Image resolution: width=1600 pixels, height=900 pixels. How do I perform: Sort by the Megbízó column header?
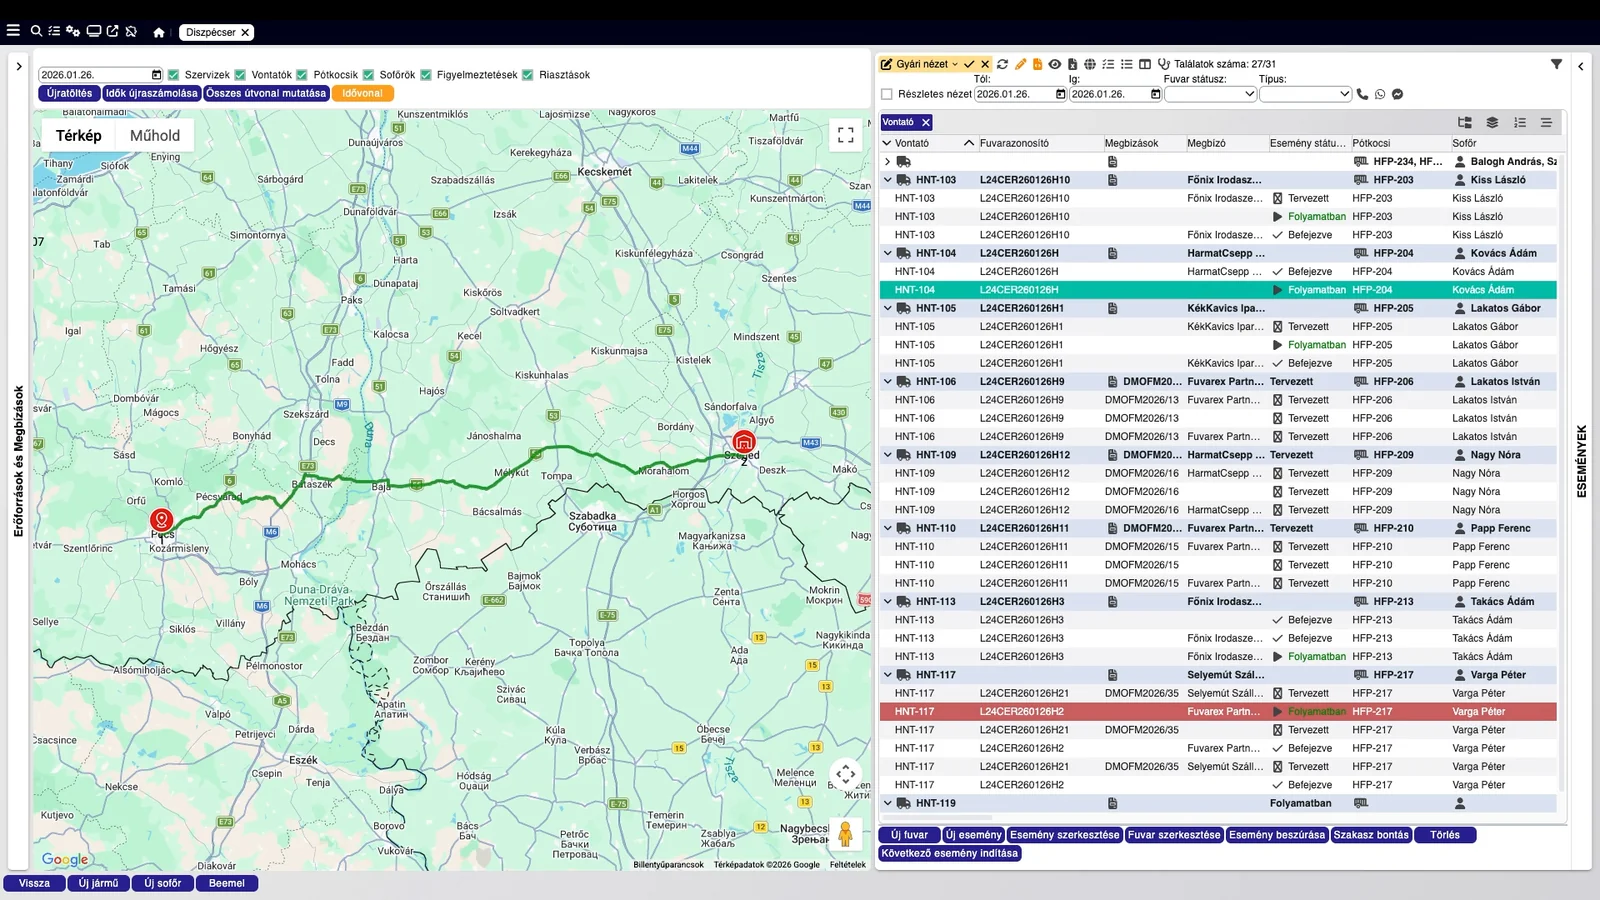(x=1206, y=143)
